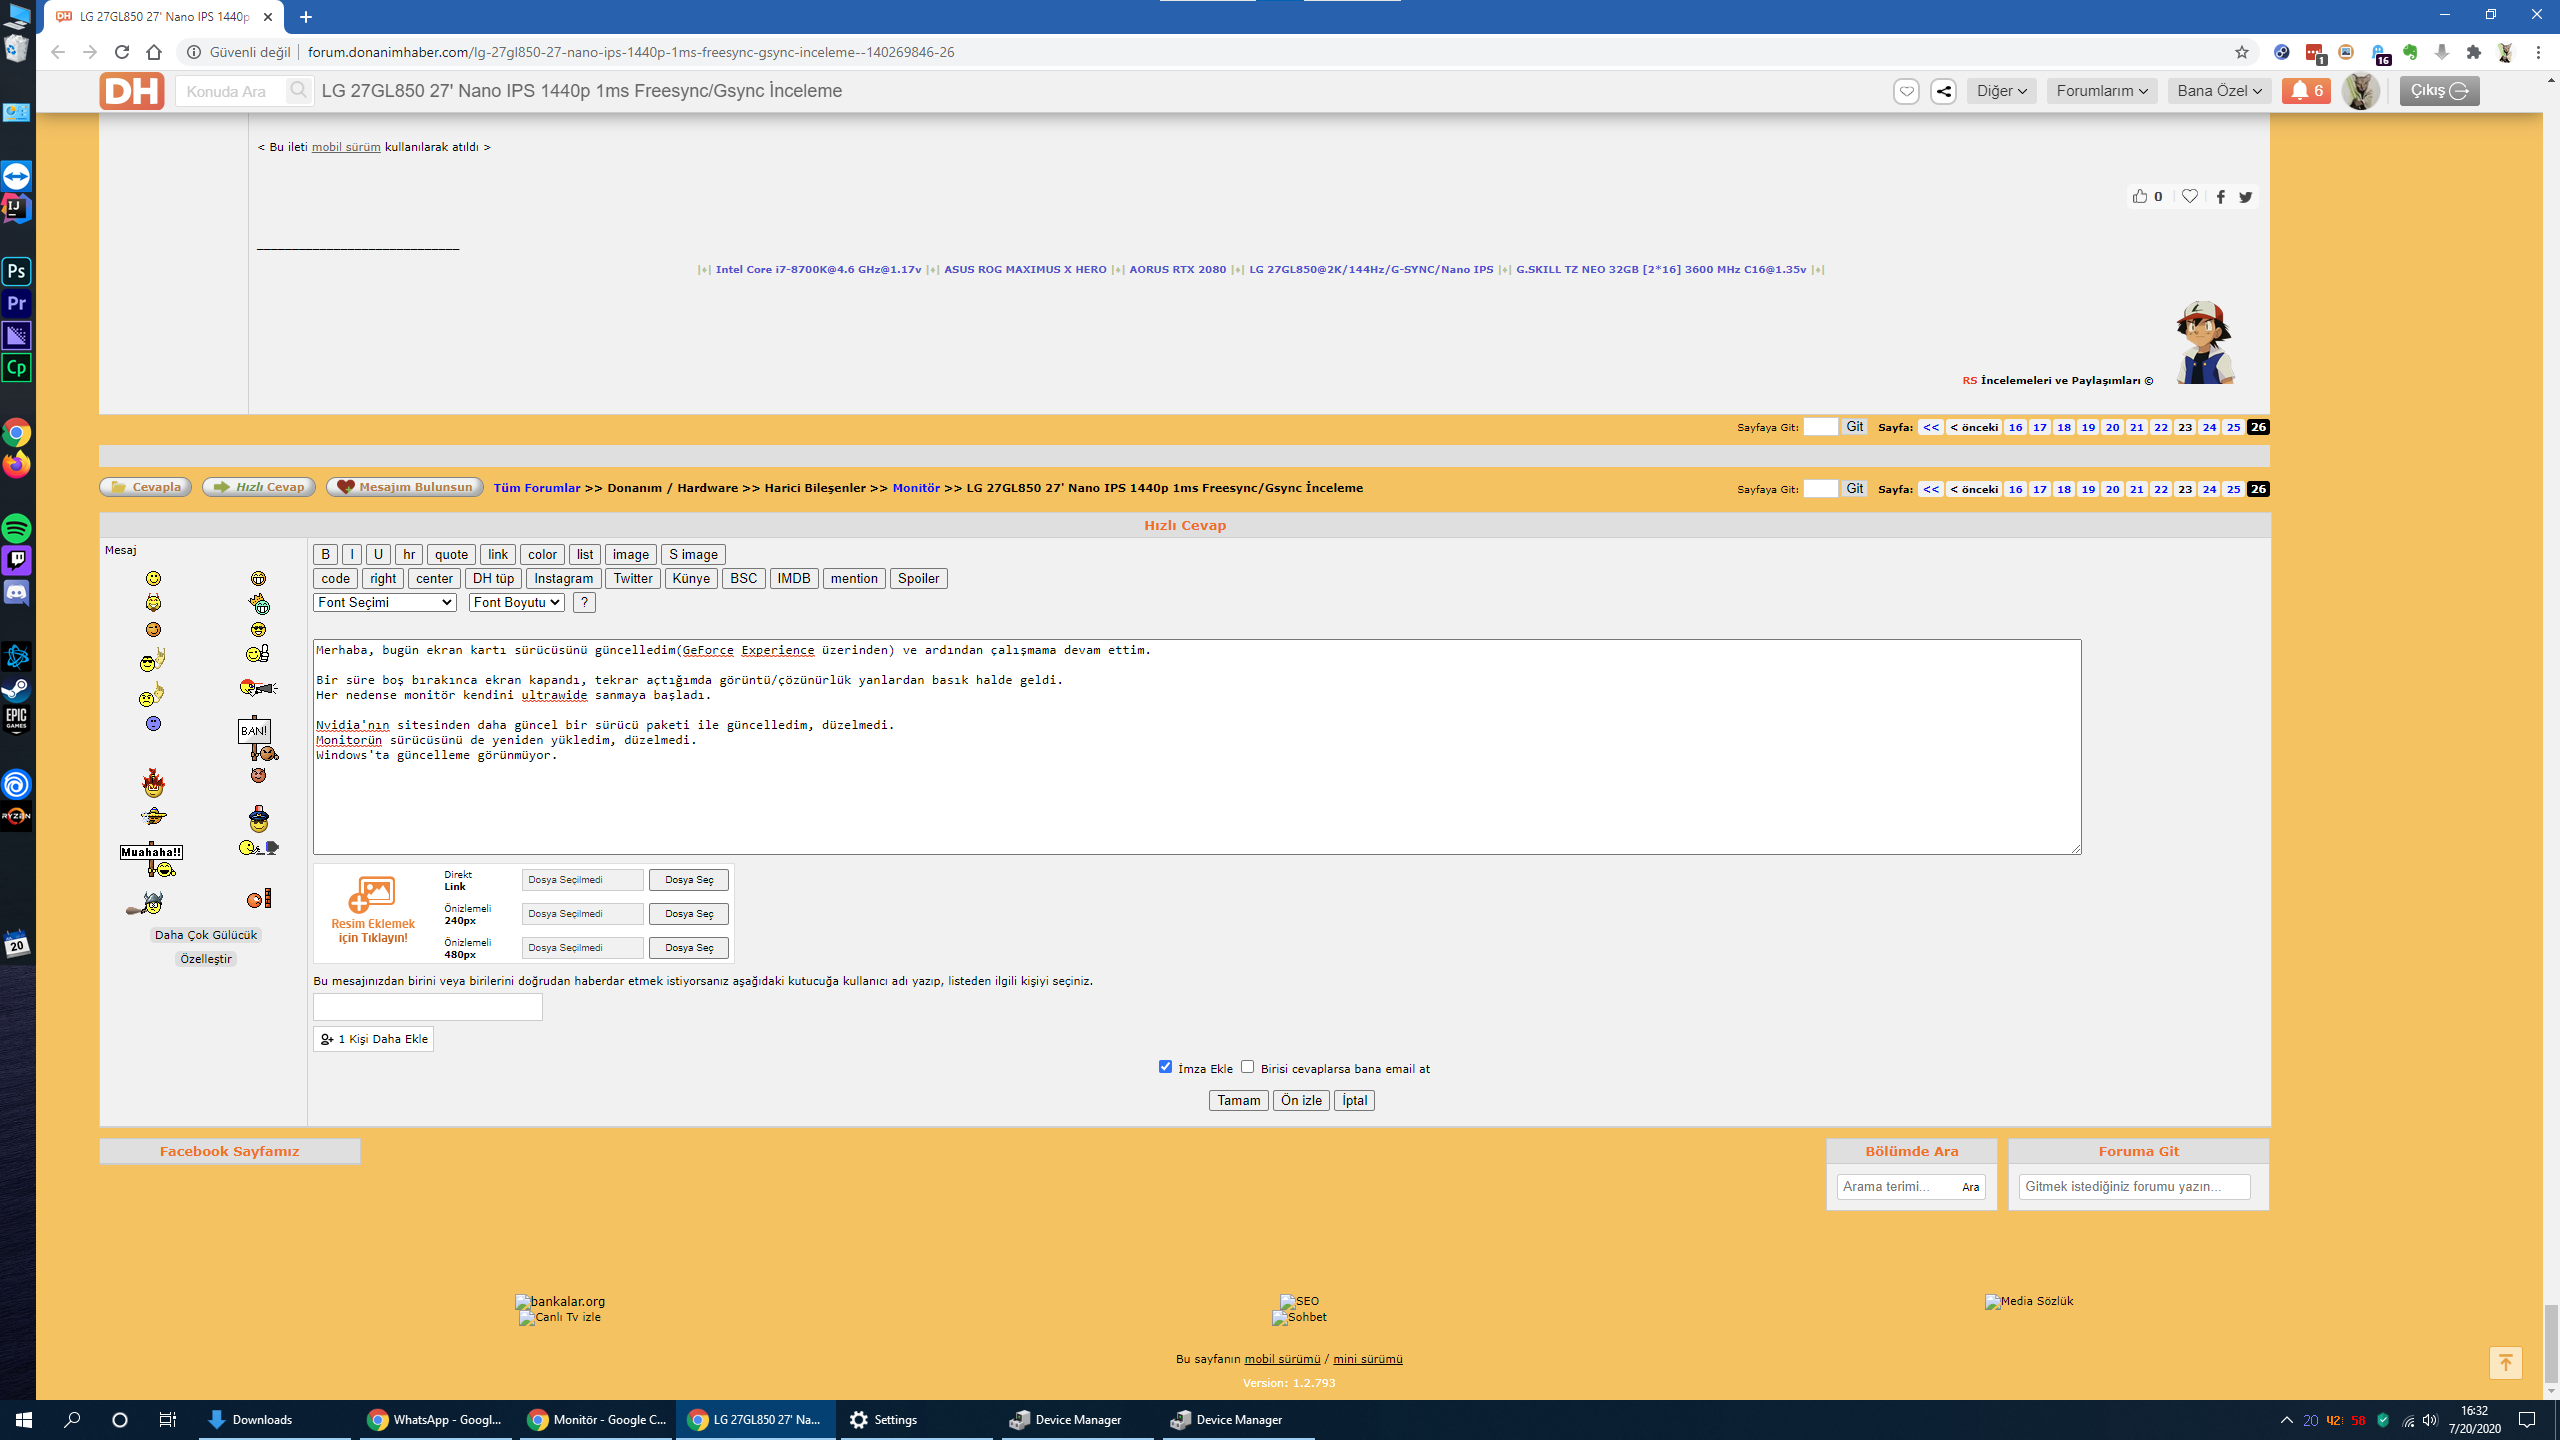Viewport: 2560px width, 1440px height.
Task: Click Tüm Forumlar breadcrumb link
Action: [x=537, y=488]
